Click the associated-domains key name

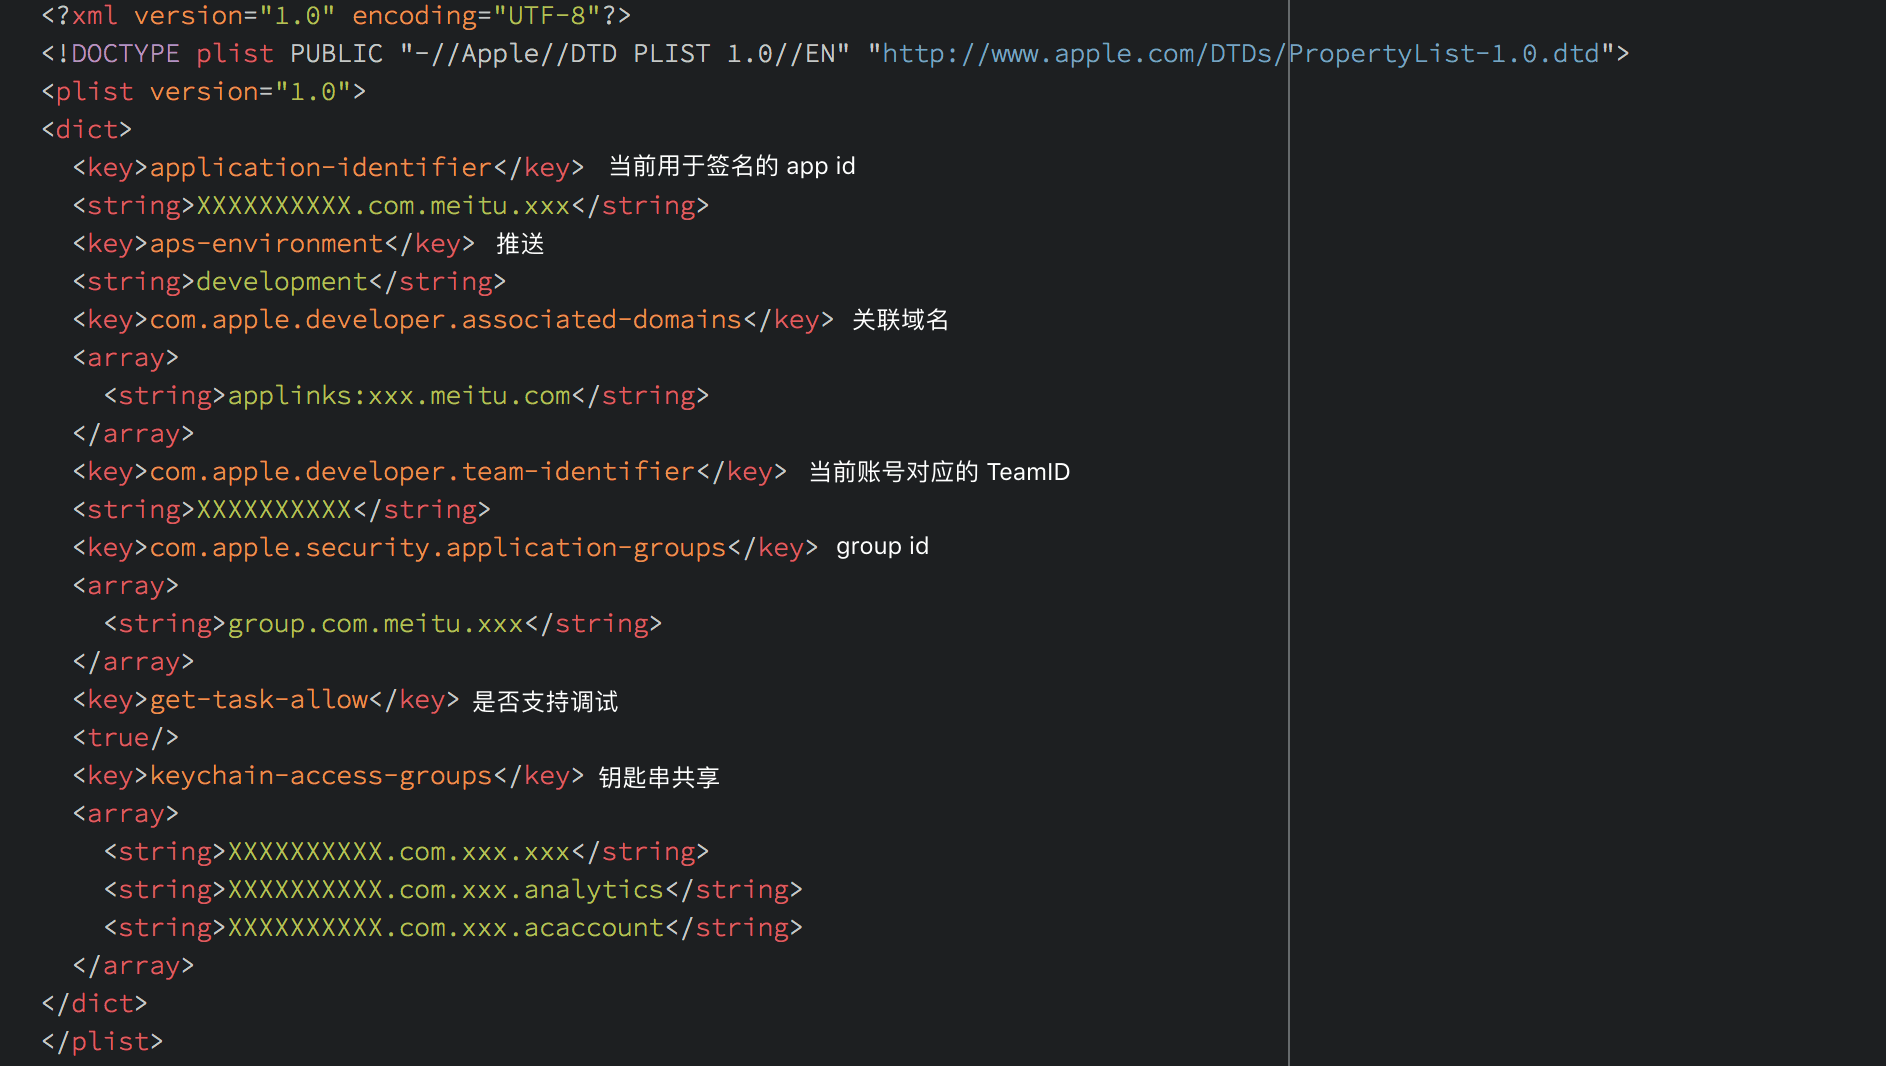445,320
